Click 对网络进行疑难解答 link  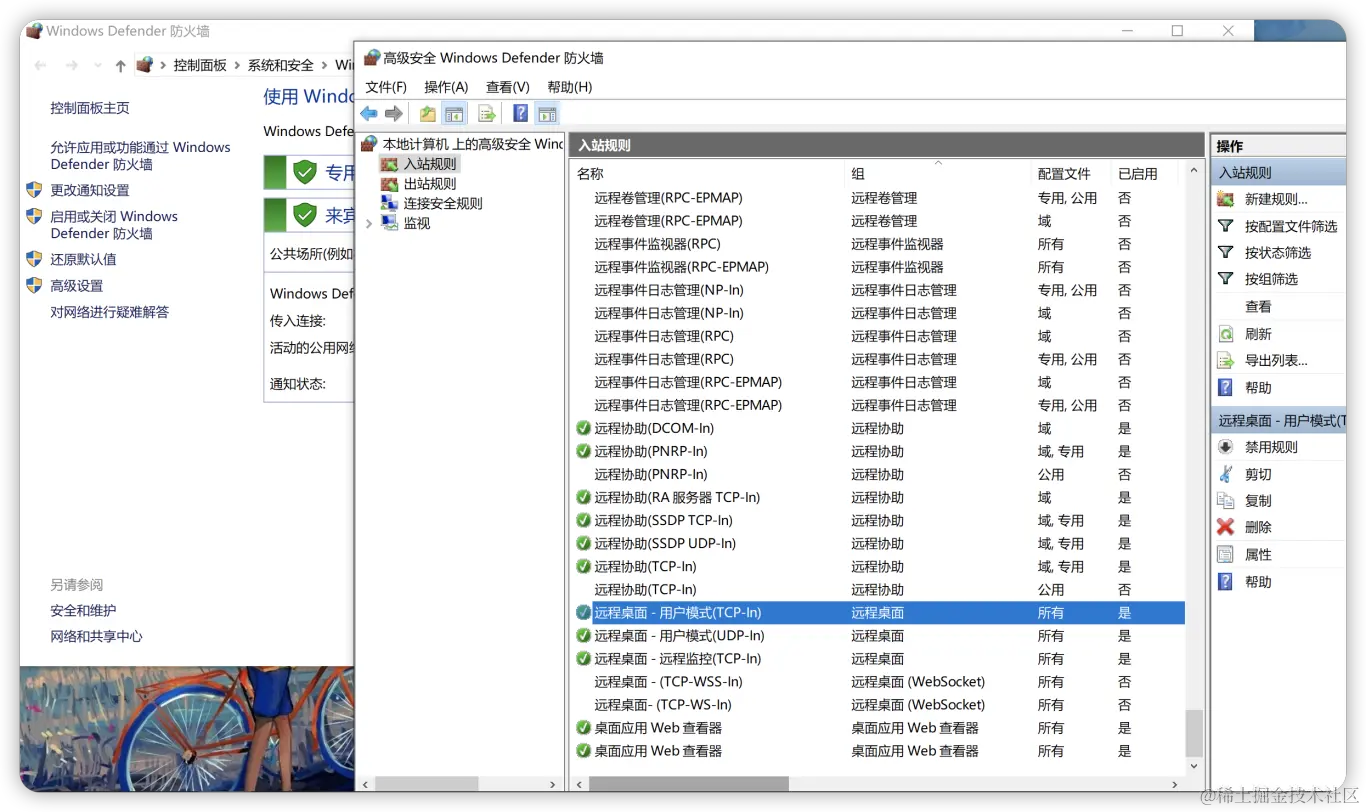click(x=110, y=312)
